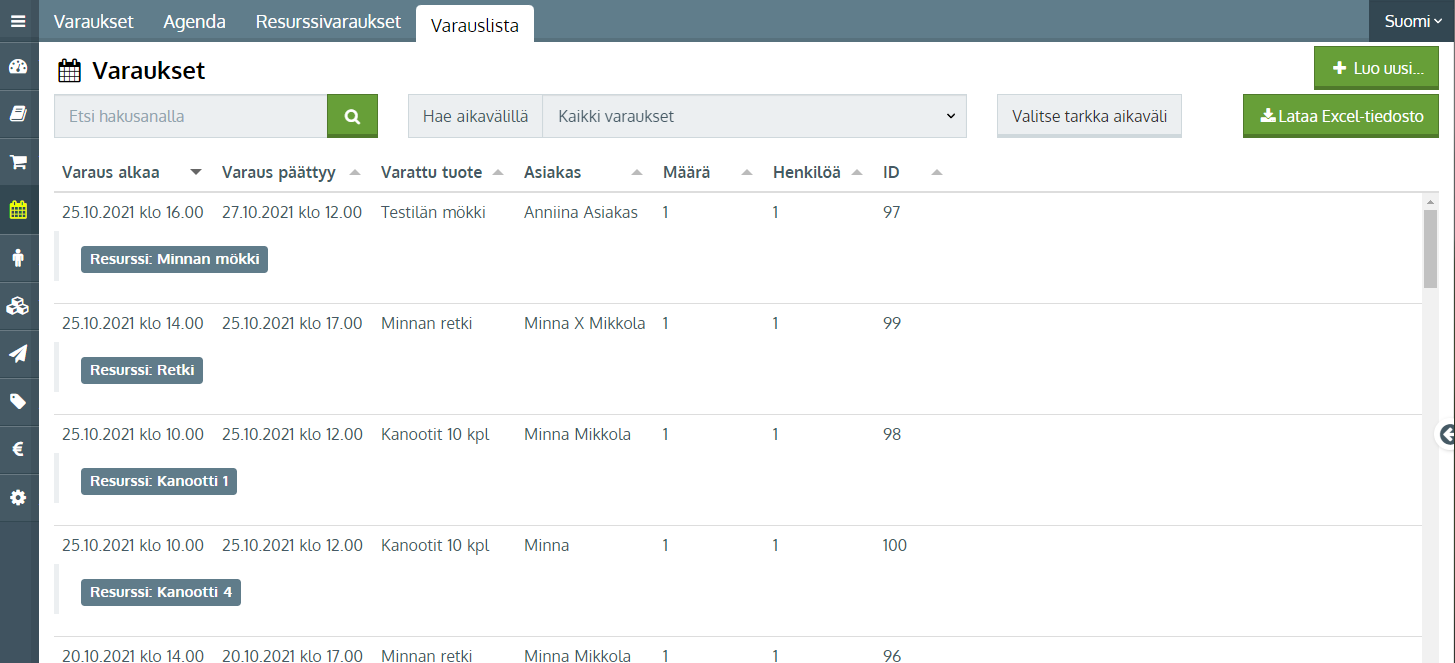The image size is (1455, 663).
Task: Sort by Määrä column
Action: [x=707, y=172]
